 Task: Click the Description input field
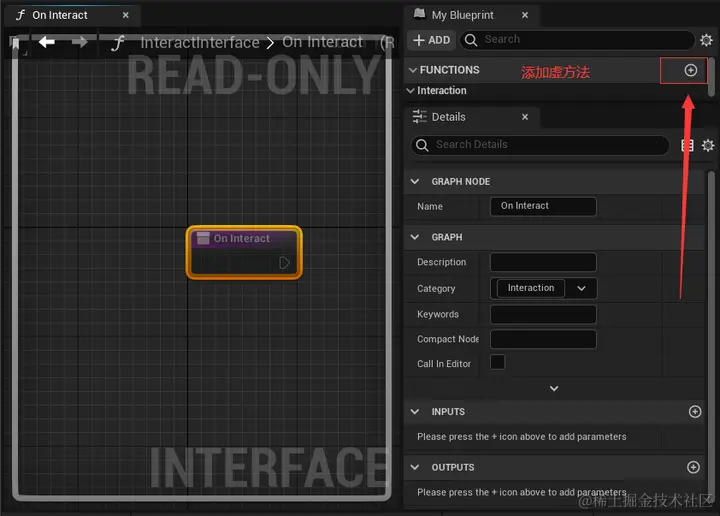pyautogui.click(x=543, y=262)
